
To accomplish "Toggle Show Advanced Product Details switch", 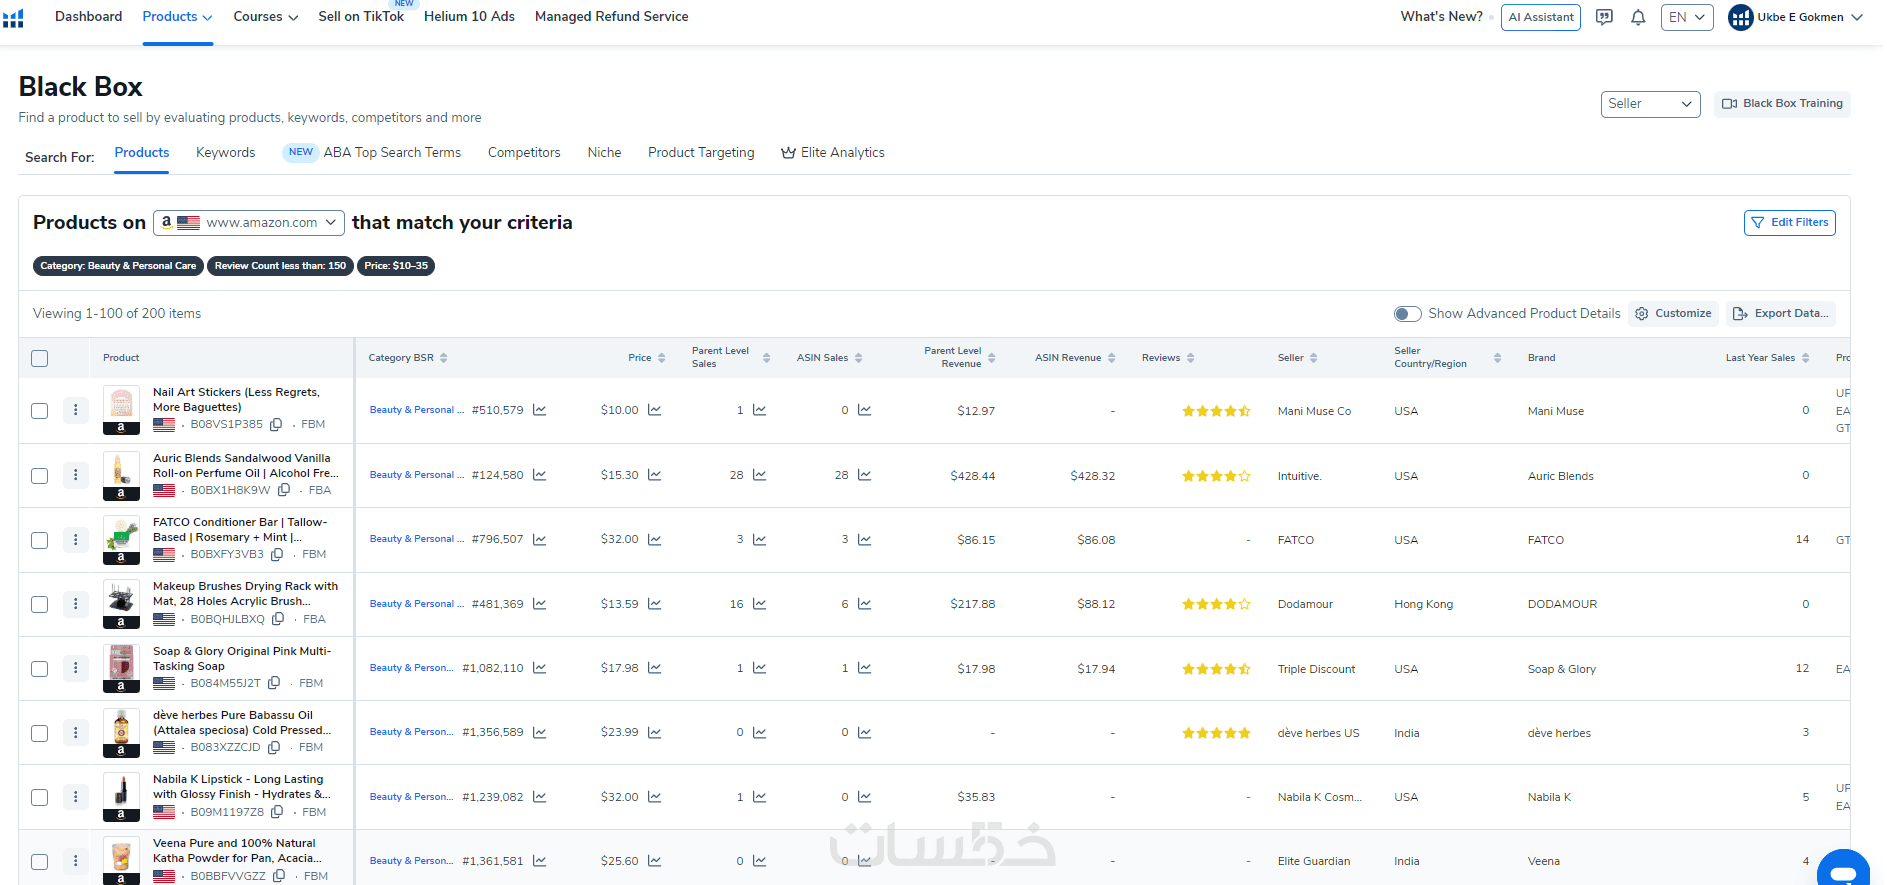I will [1408, 314].
